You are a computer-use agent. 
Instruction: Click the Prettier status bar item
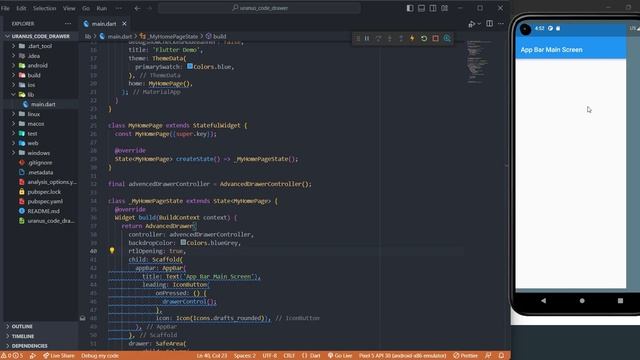pyautogui.click(x=465, y=356)
